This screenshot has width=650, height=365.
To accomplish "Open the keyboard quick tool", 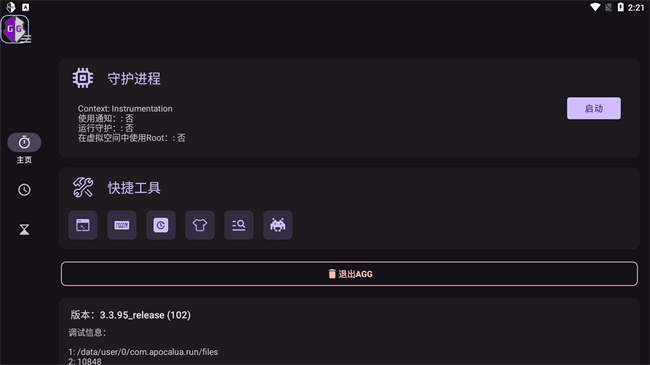I will [x=122, y=225].
